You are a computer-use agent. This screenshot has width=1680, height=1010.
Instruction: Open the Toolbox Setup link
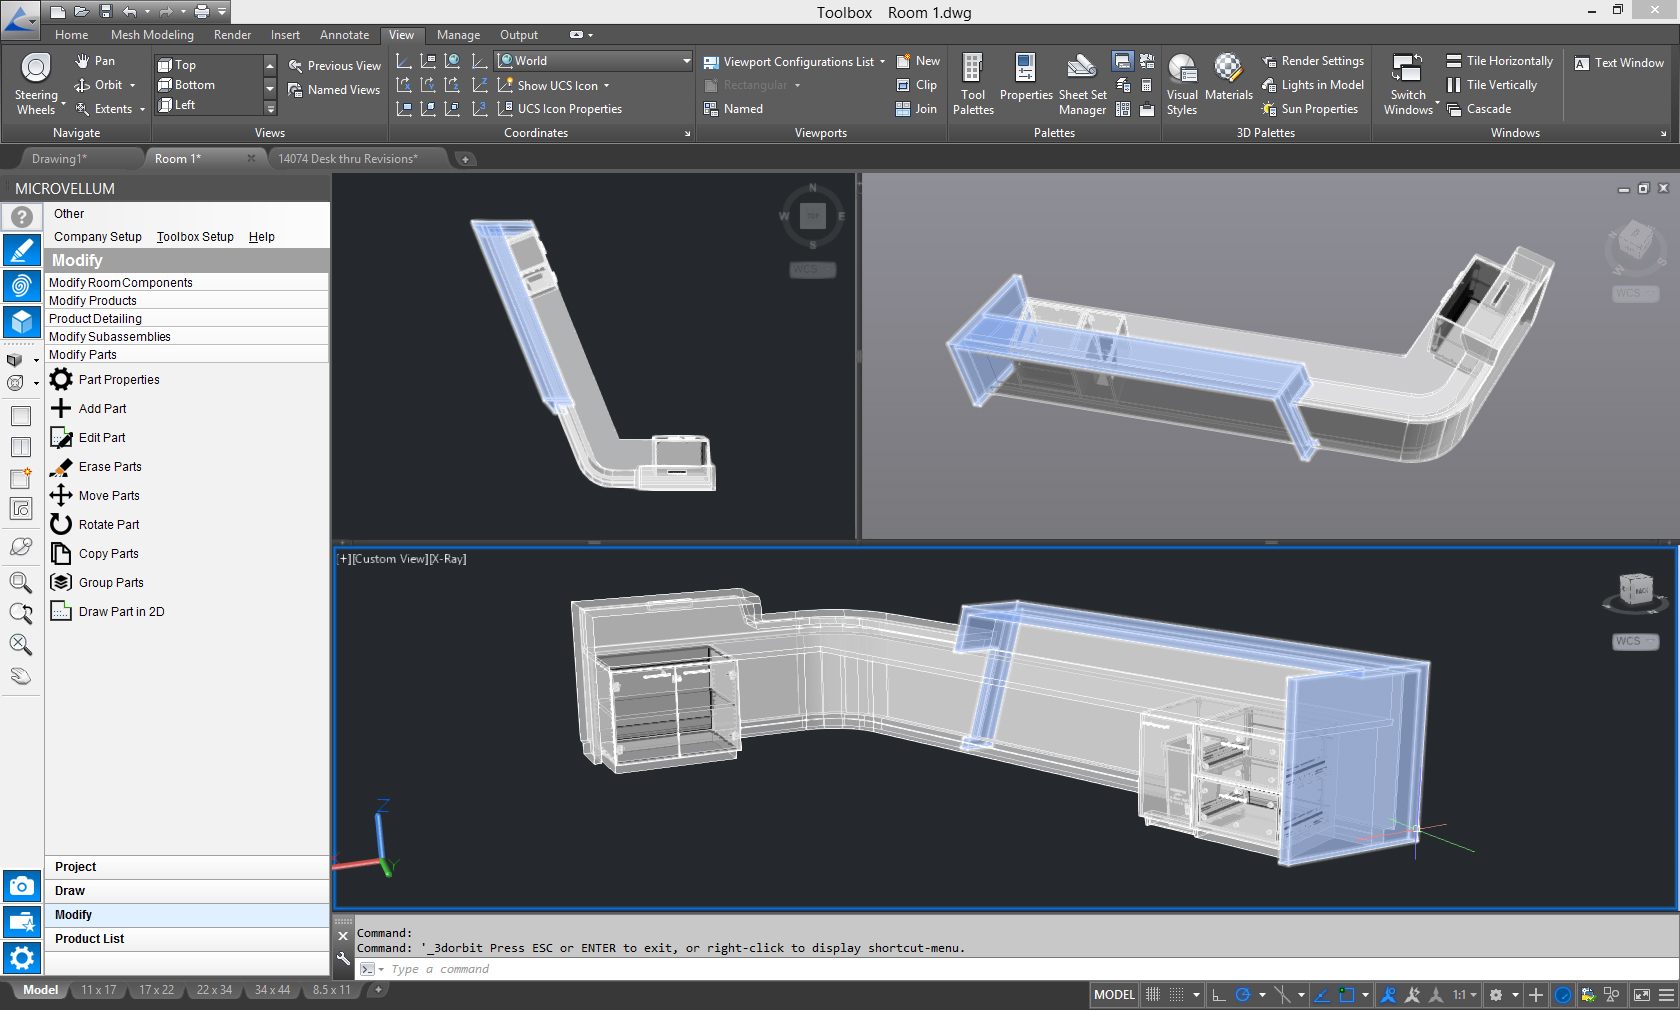[x=195, y=237]
